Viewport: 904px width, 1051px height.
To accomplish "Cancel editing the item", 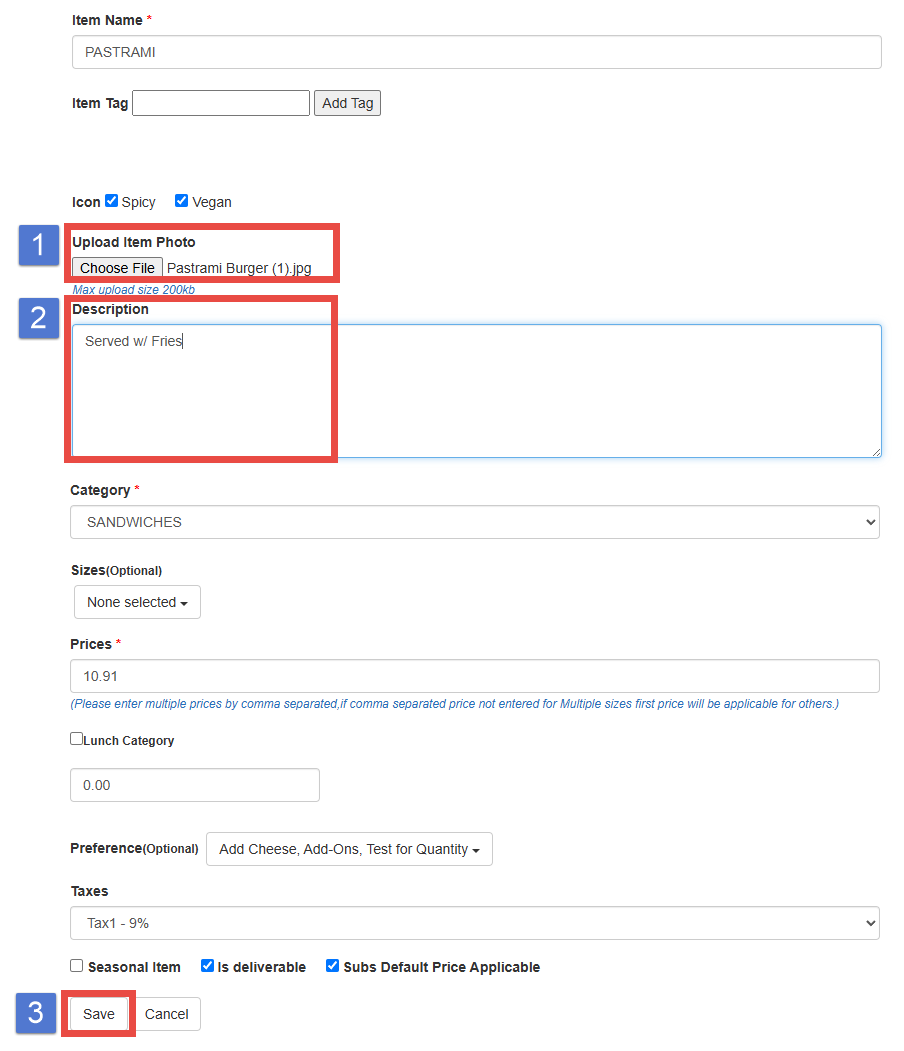I will pyautogui.click(x=167, y=1014).
